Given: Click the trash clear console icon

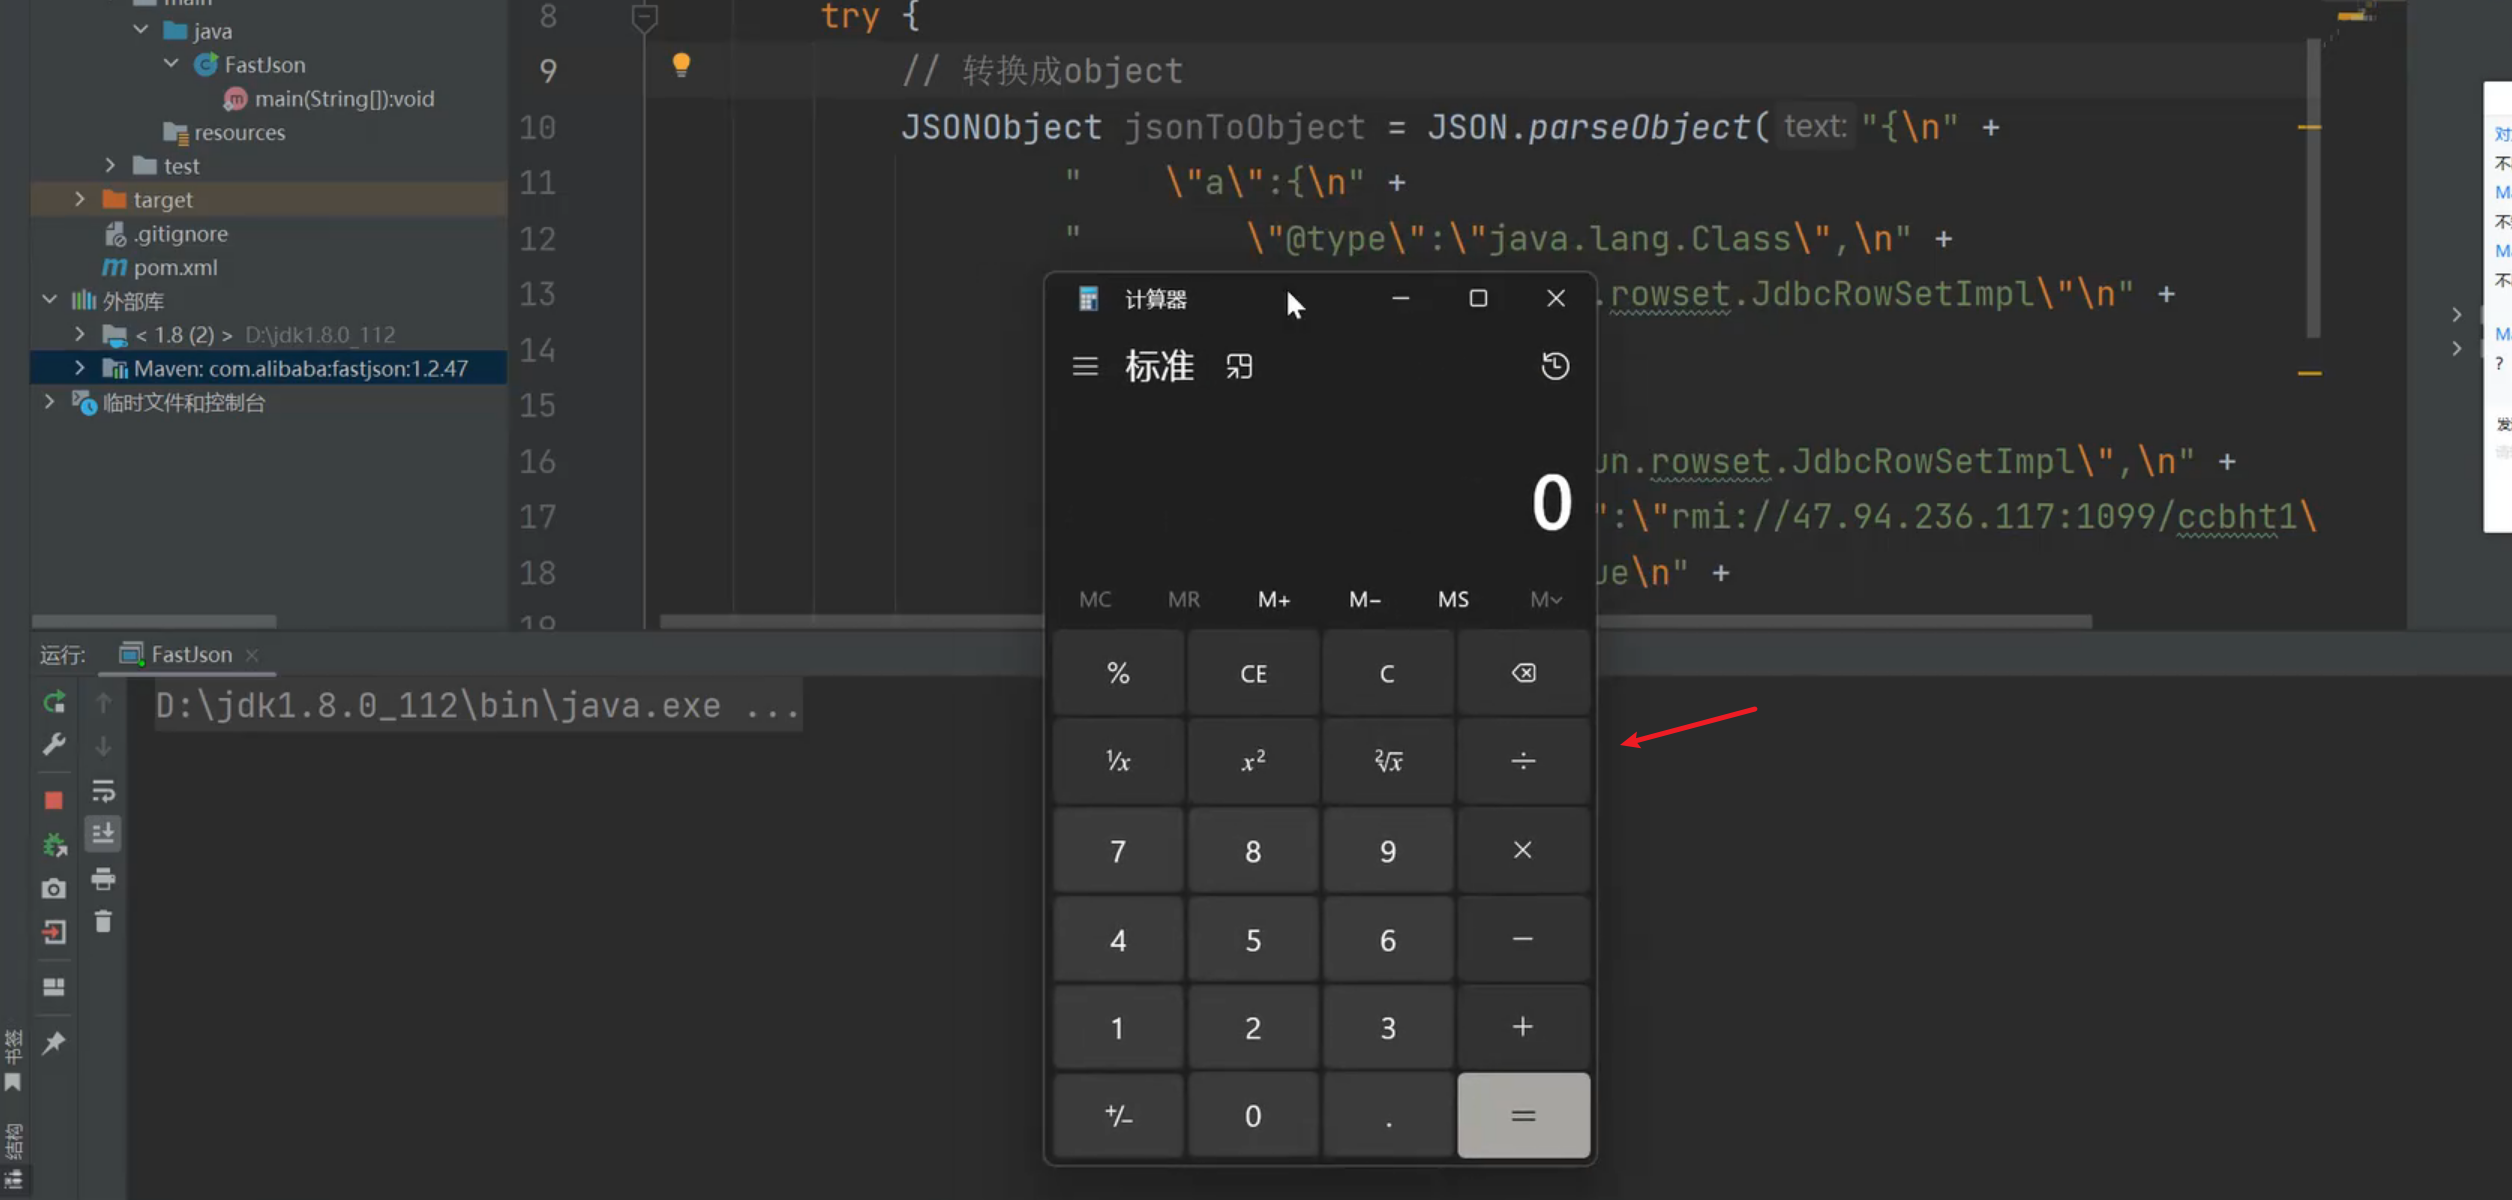Looking at the screenshot, I should coord(103,922).
